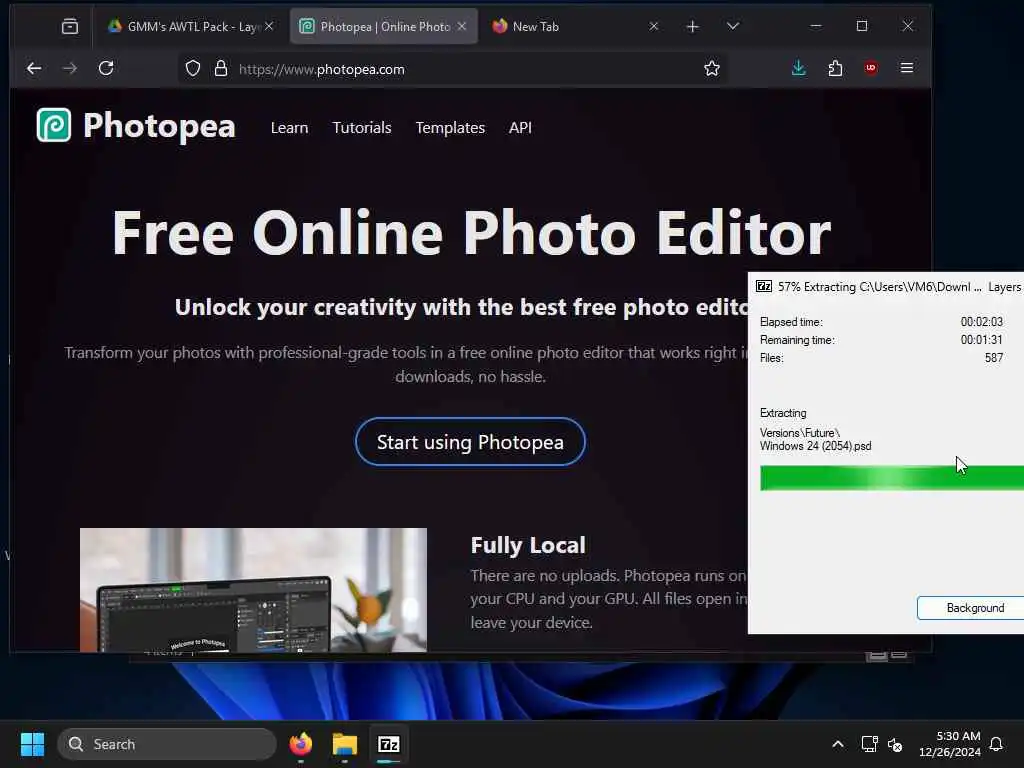Open the Tutorials page link
Image resolution: width=1024 pixels, height=768 pixels.
click(362, 127)
